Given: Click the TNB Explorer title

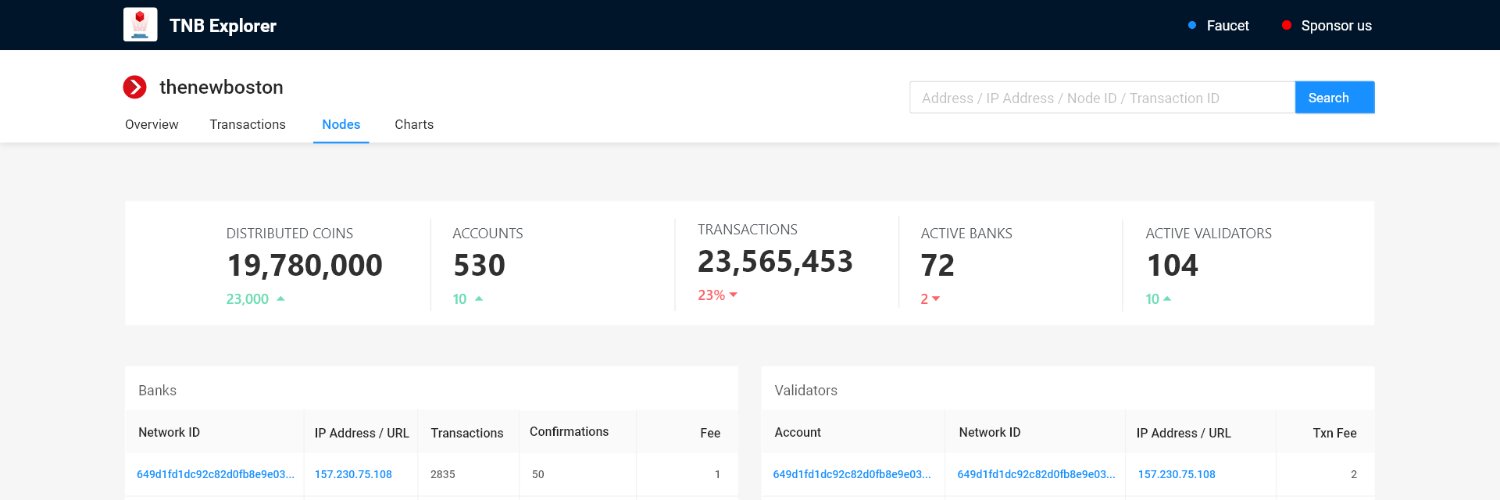Looking at the screenshot, I should (x=223, y=25).
